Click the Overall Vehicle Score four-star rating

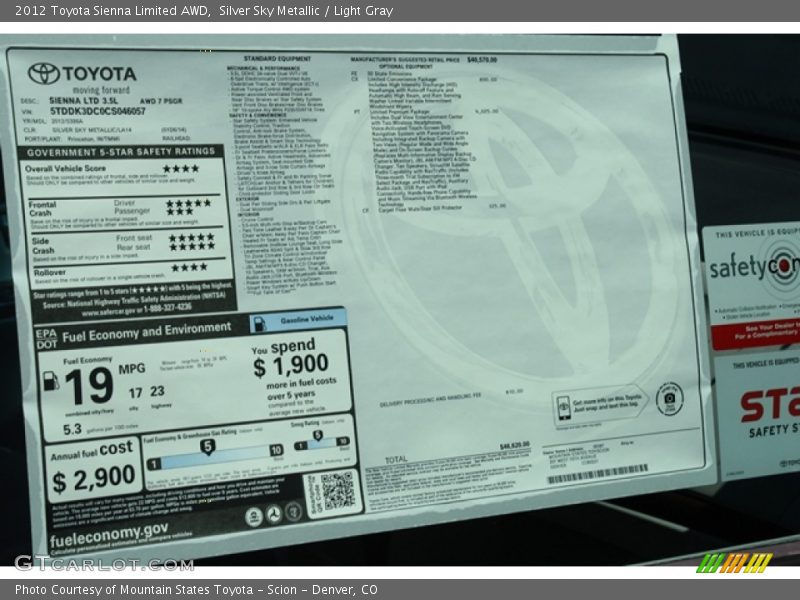pos(181,168)
